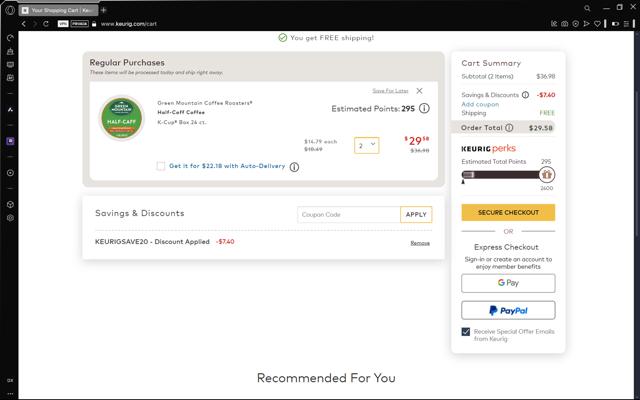This screenshot has height=400, width=640.
Task: Take a snapshot with the camera icon
Action: pos(564,24)
